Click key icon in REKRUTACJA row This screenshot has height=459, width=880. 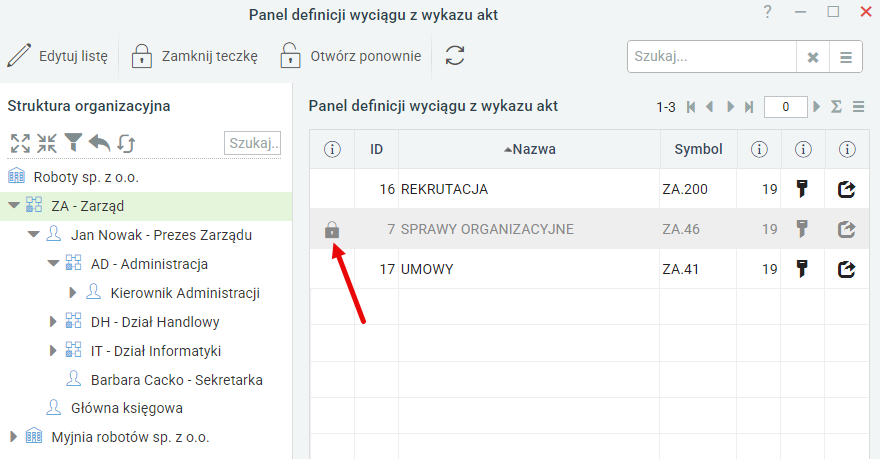point(803,189)
